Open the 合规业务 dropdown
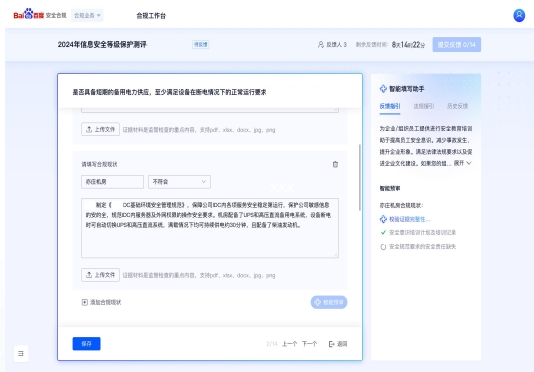The image size is (534, 372). pyautogui.click(x=87, y=15)
